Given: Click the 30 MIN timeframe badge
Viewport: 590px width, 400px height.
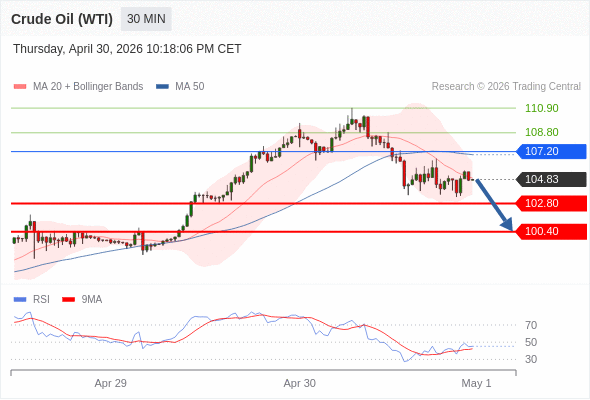Looking at the screenshot, I should (x=146, y=19).
